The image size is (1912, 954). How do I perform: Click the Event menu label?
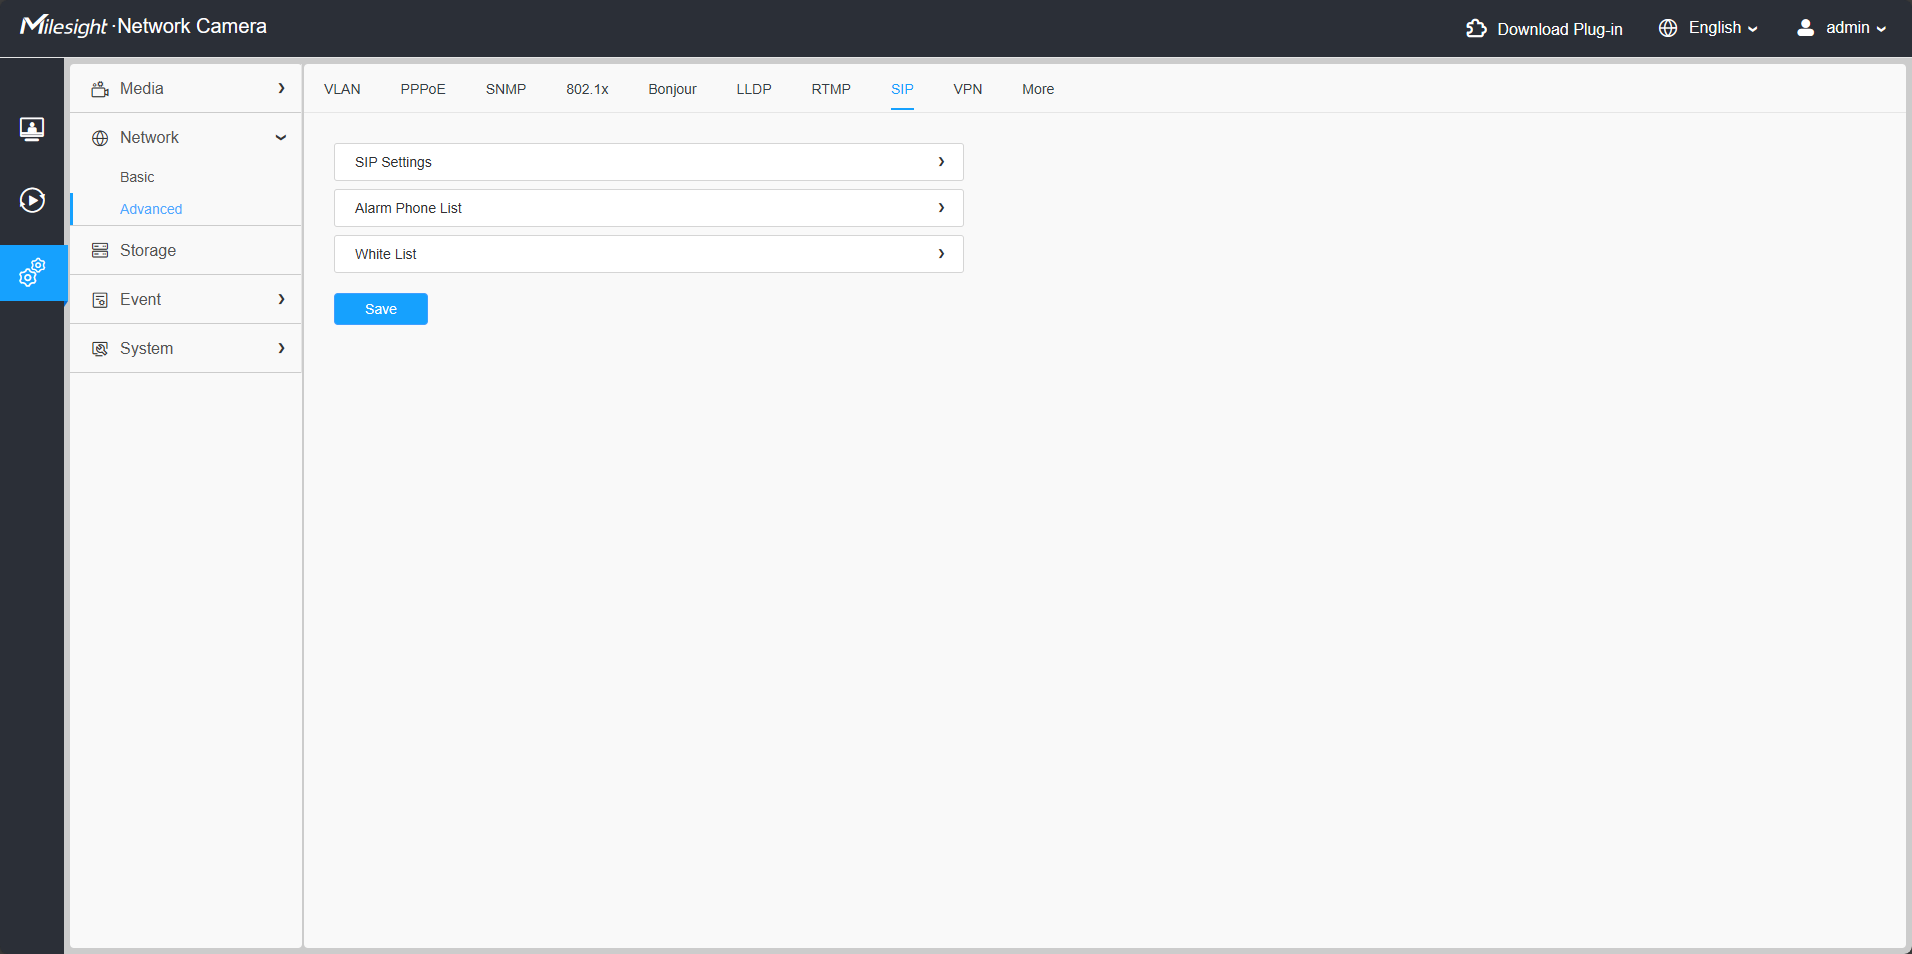coord(140,299)
